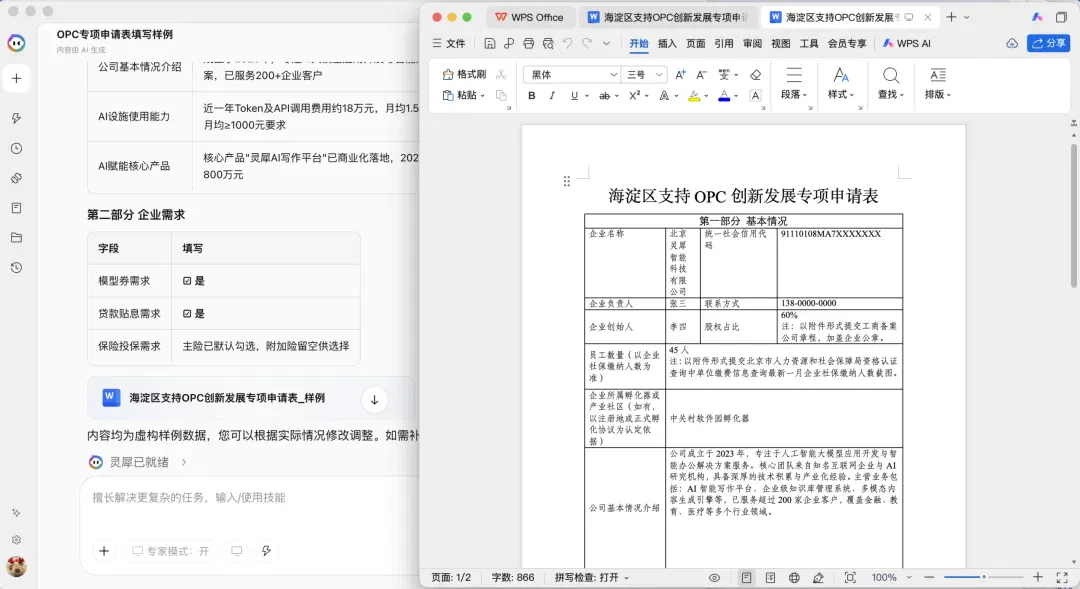The height and width of the screenshot is (589, 1080).
Task: Increase font size with A+ icon
Action: click(x=680, y=74)
